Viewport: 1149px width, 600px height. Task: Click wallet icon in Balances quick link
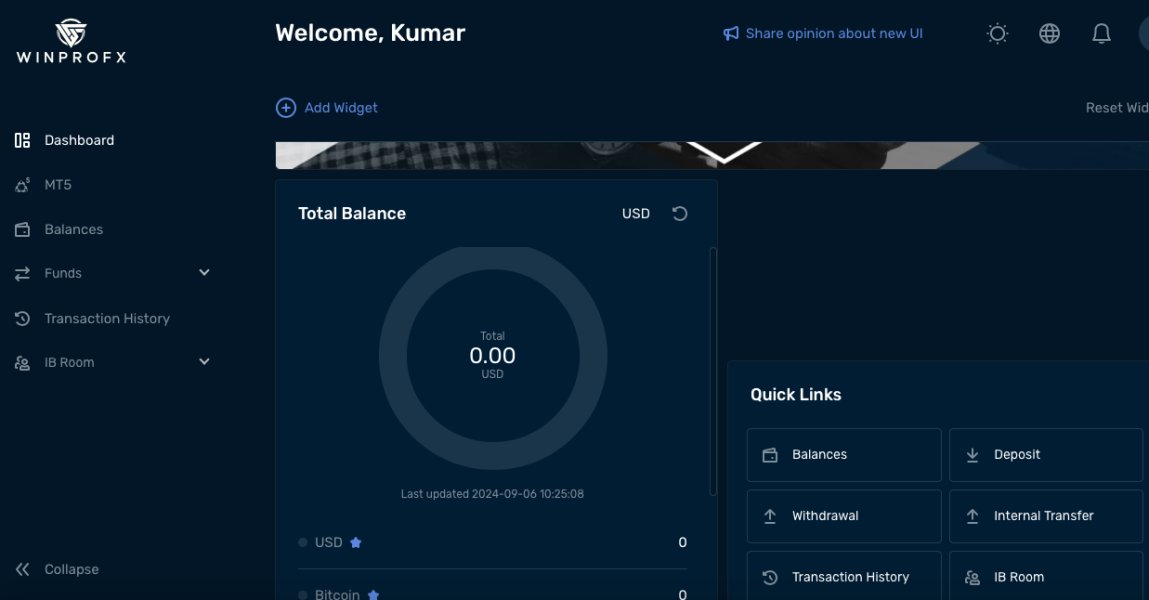pyautogui.click(x=770, y=455)
